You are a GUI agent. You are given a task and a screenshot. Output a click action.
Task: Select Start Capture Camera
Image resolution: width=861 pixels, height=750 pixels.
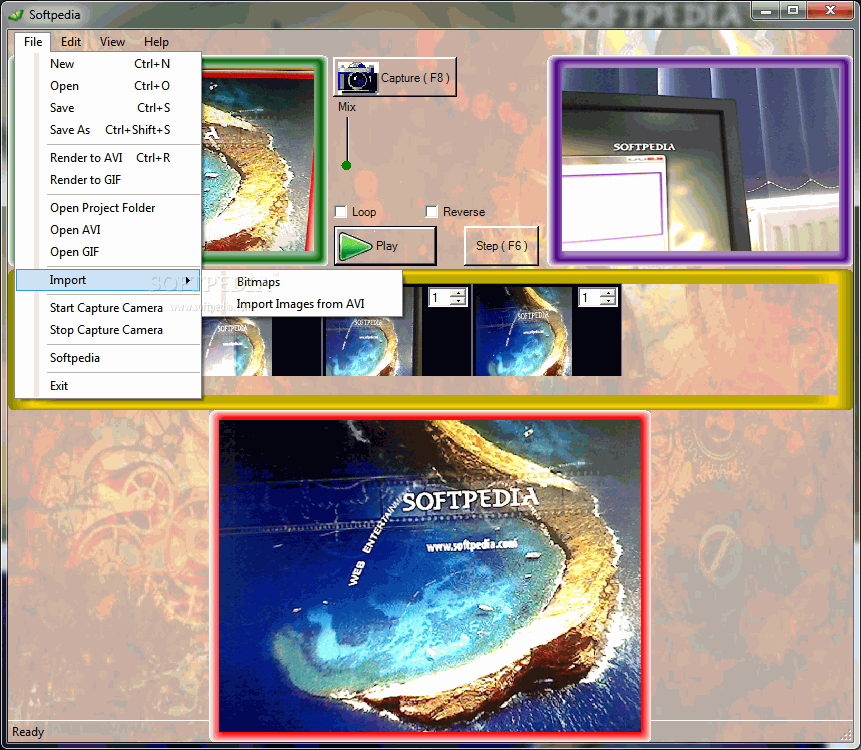point(109,307)
